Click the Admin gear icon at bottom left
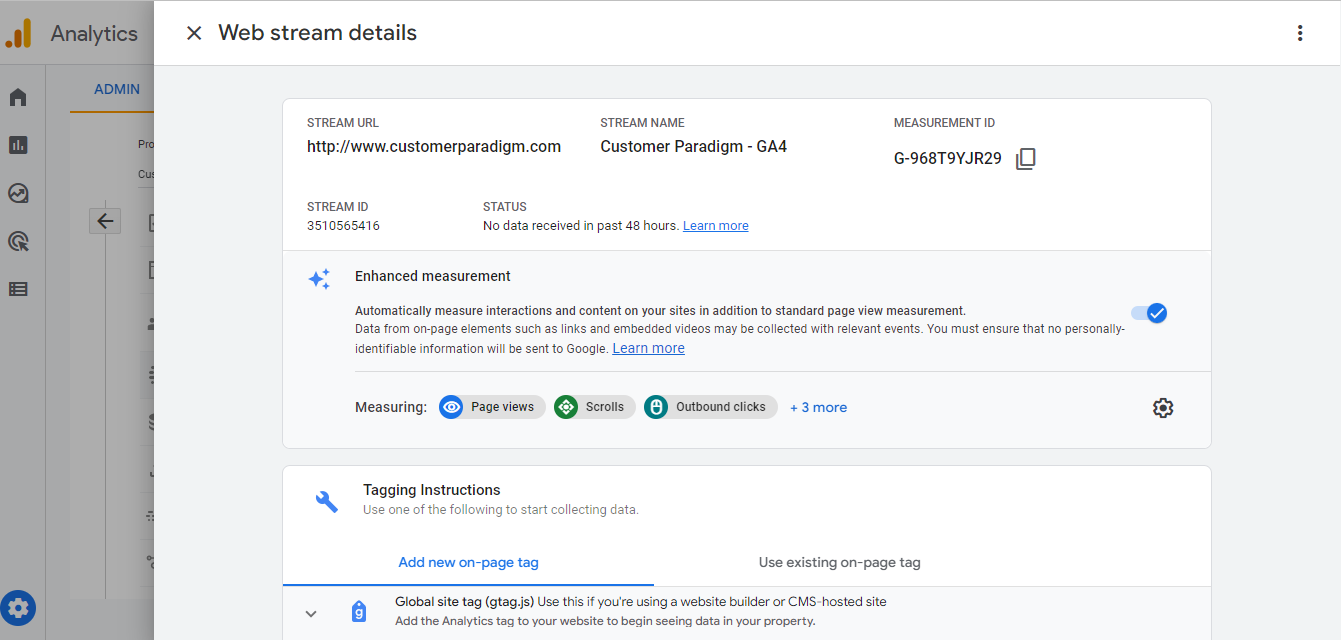This screenshot has height=640, width=1341. [x=19, y=607]
